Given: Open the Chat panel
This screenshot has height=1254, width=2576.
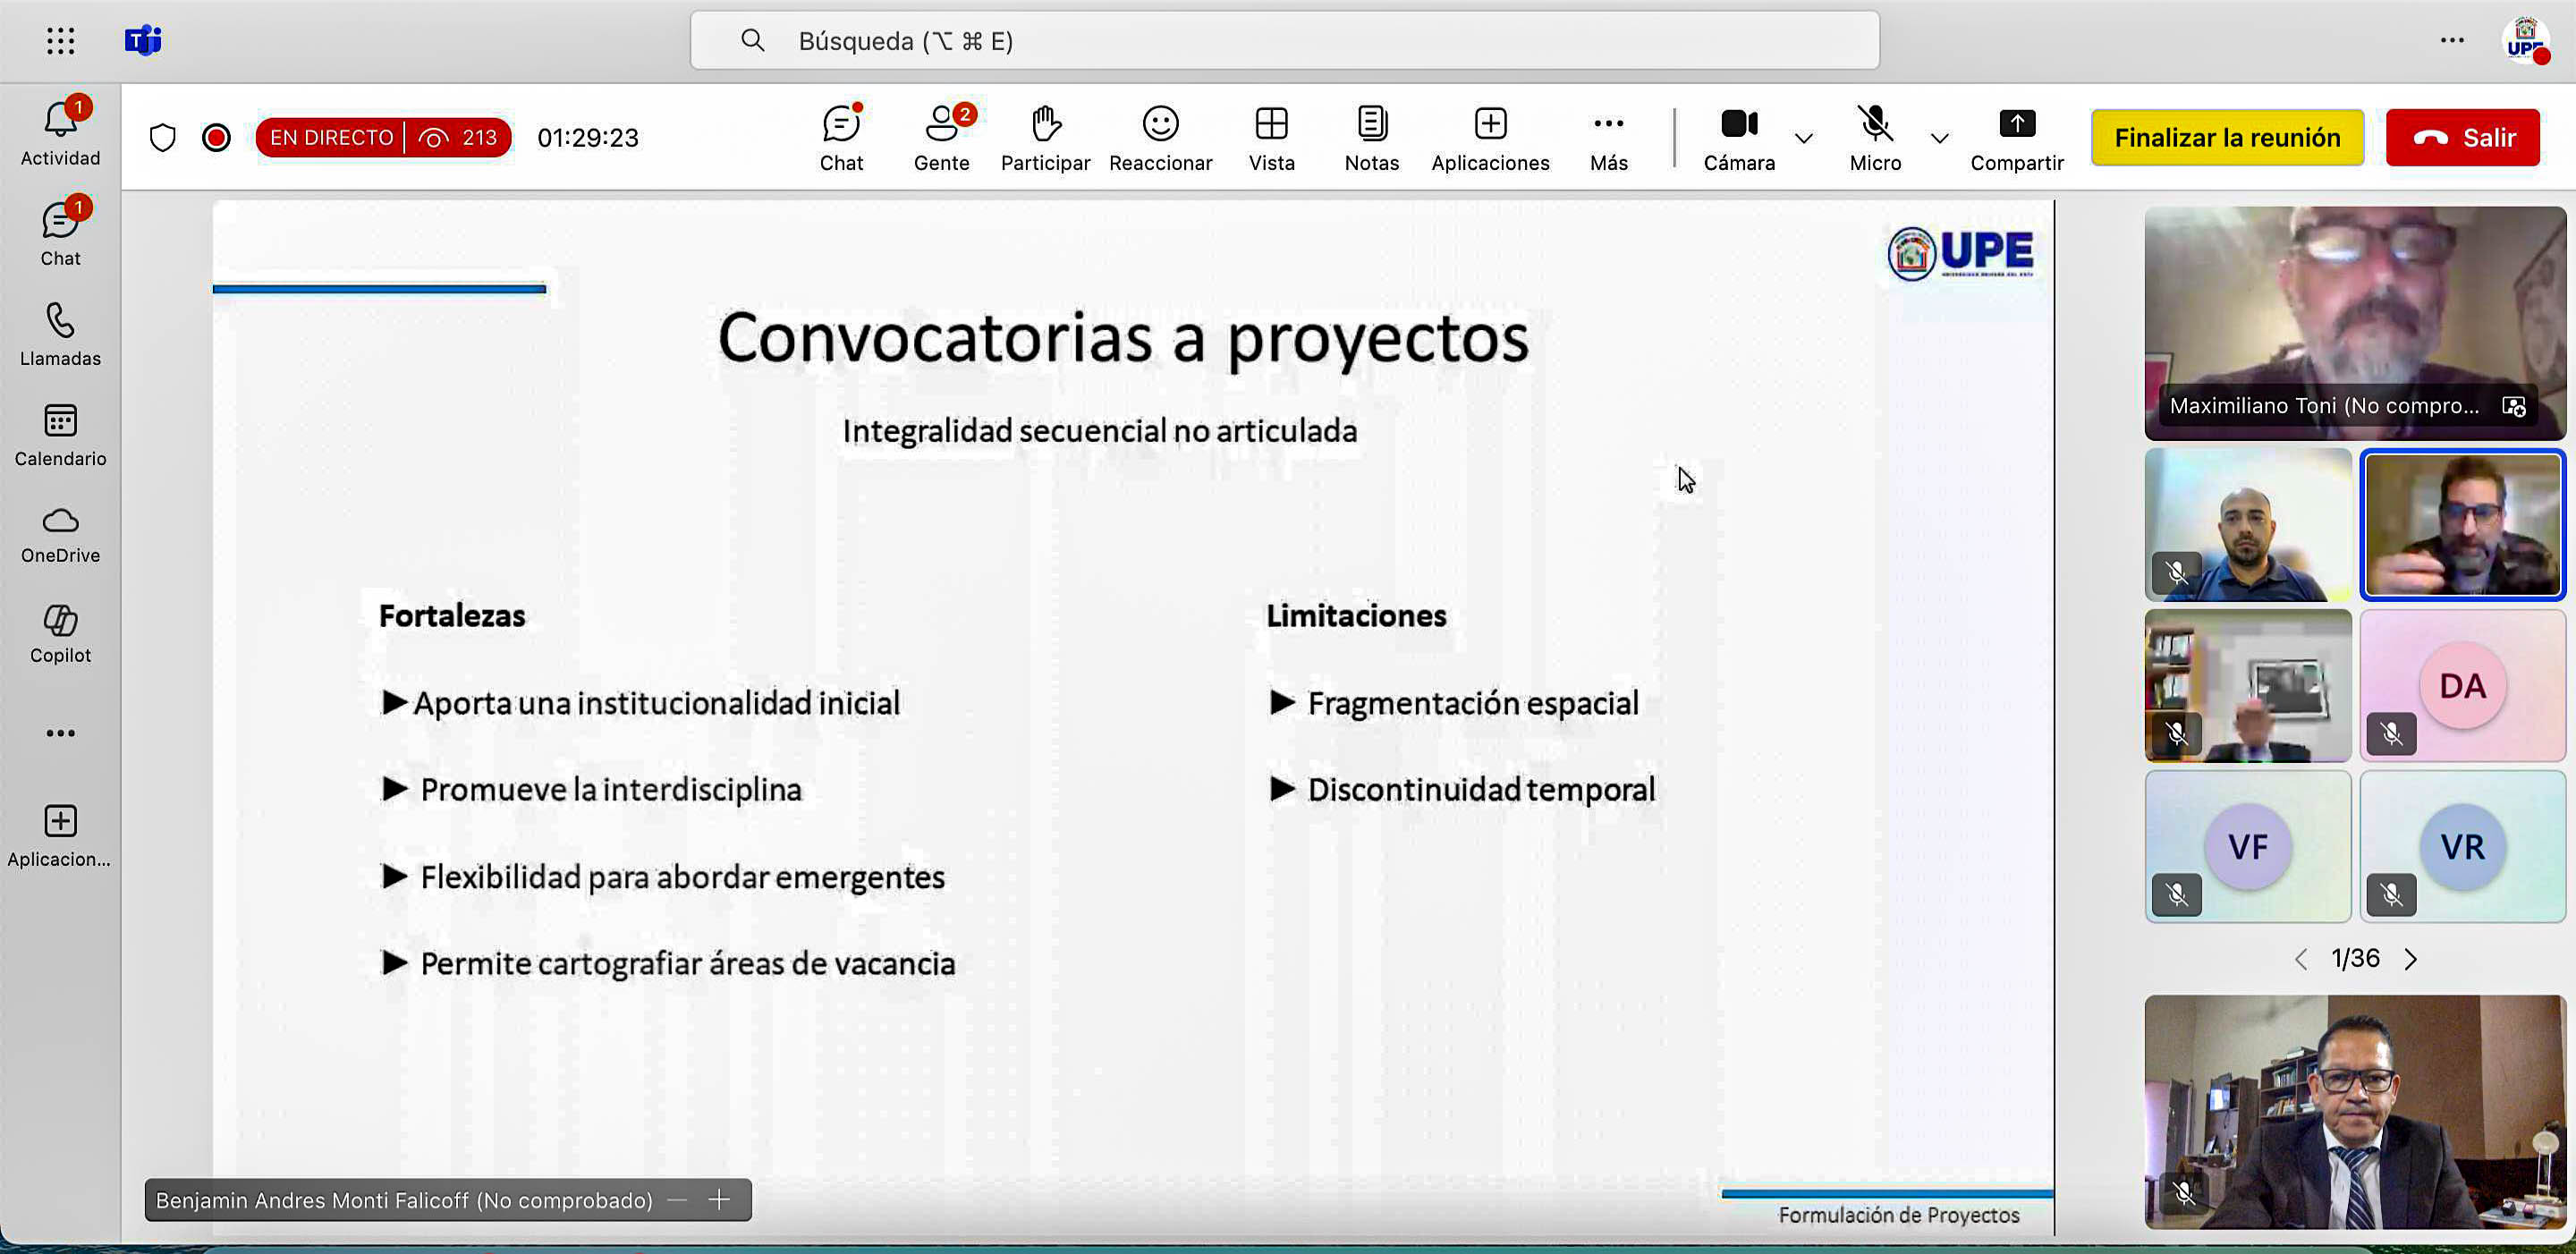Looking at the screenshot, I should click(x=841, y=137).
